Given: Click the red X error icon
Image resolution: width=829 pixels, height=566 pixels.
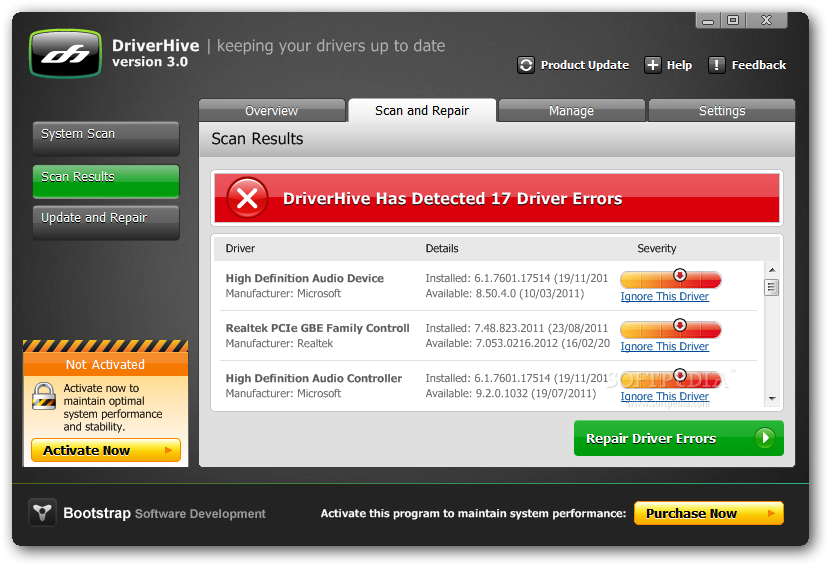Looking at the screenshot, I should pos(247,198).
